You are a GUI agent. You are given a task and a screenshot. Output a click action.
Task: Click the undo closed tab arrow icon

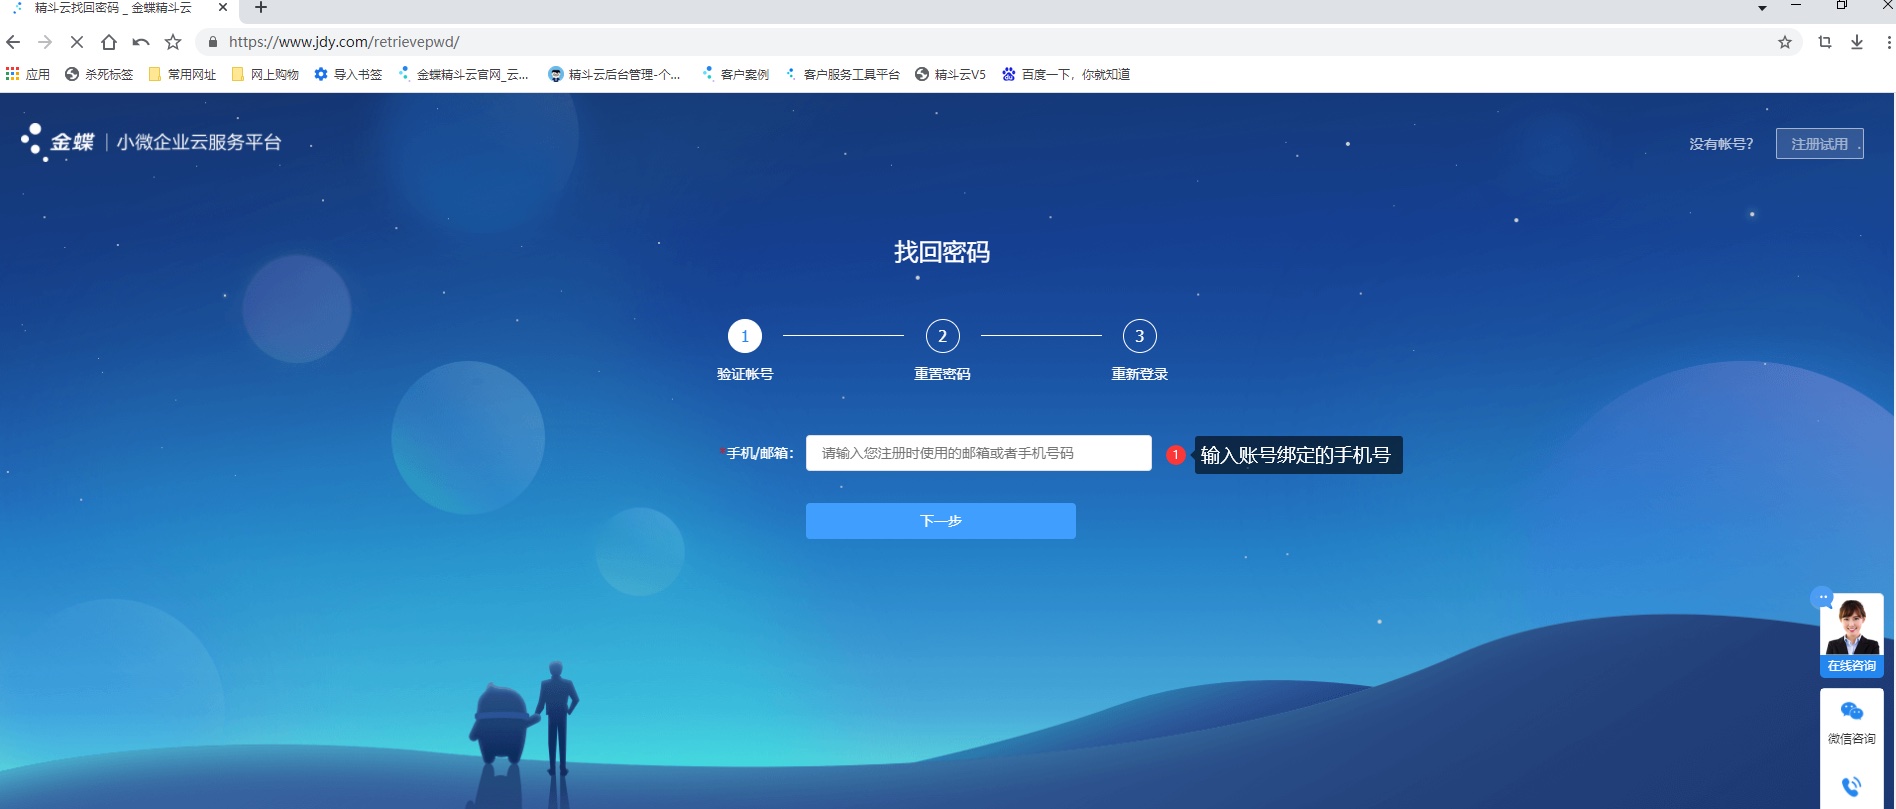[141, 42]
